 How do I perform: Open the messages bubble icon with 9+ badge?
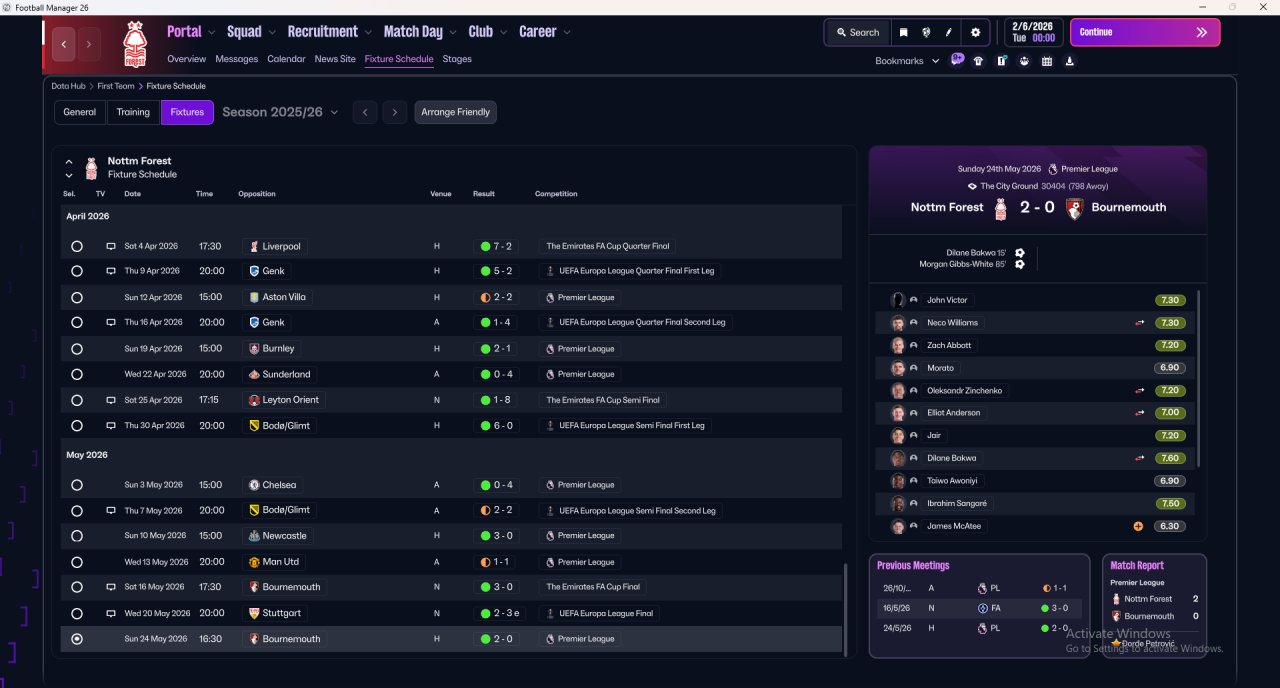(x=957, y=60)
